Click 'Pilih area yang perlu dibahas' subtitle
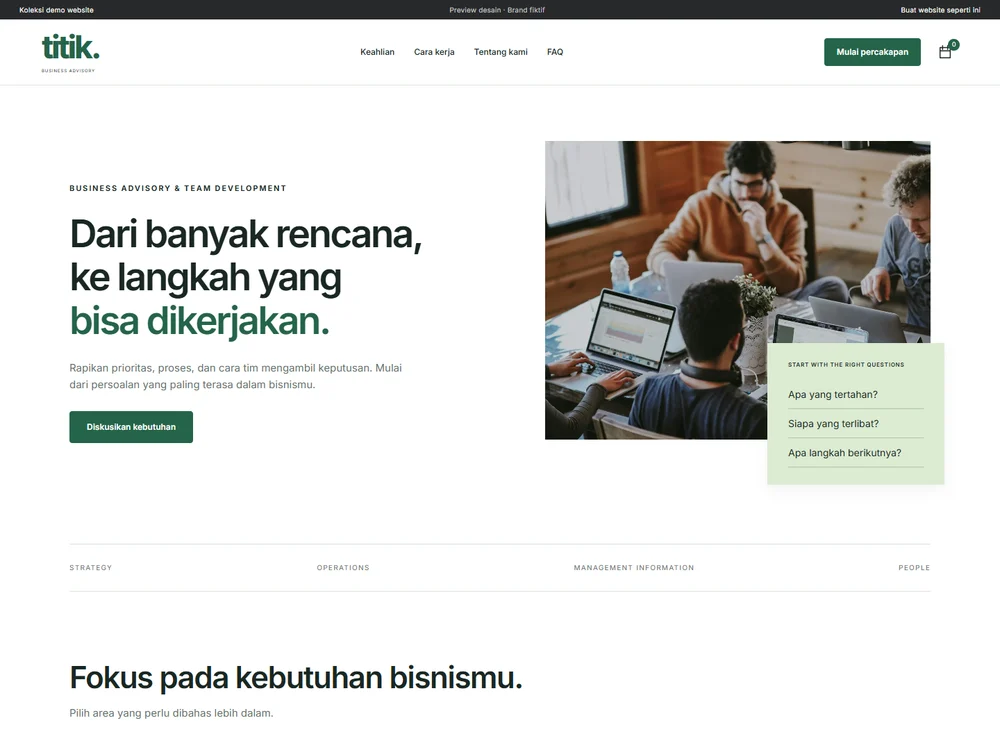This screenshot has height=750, width=1000. click(x=171, y=713)
